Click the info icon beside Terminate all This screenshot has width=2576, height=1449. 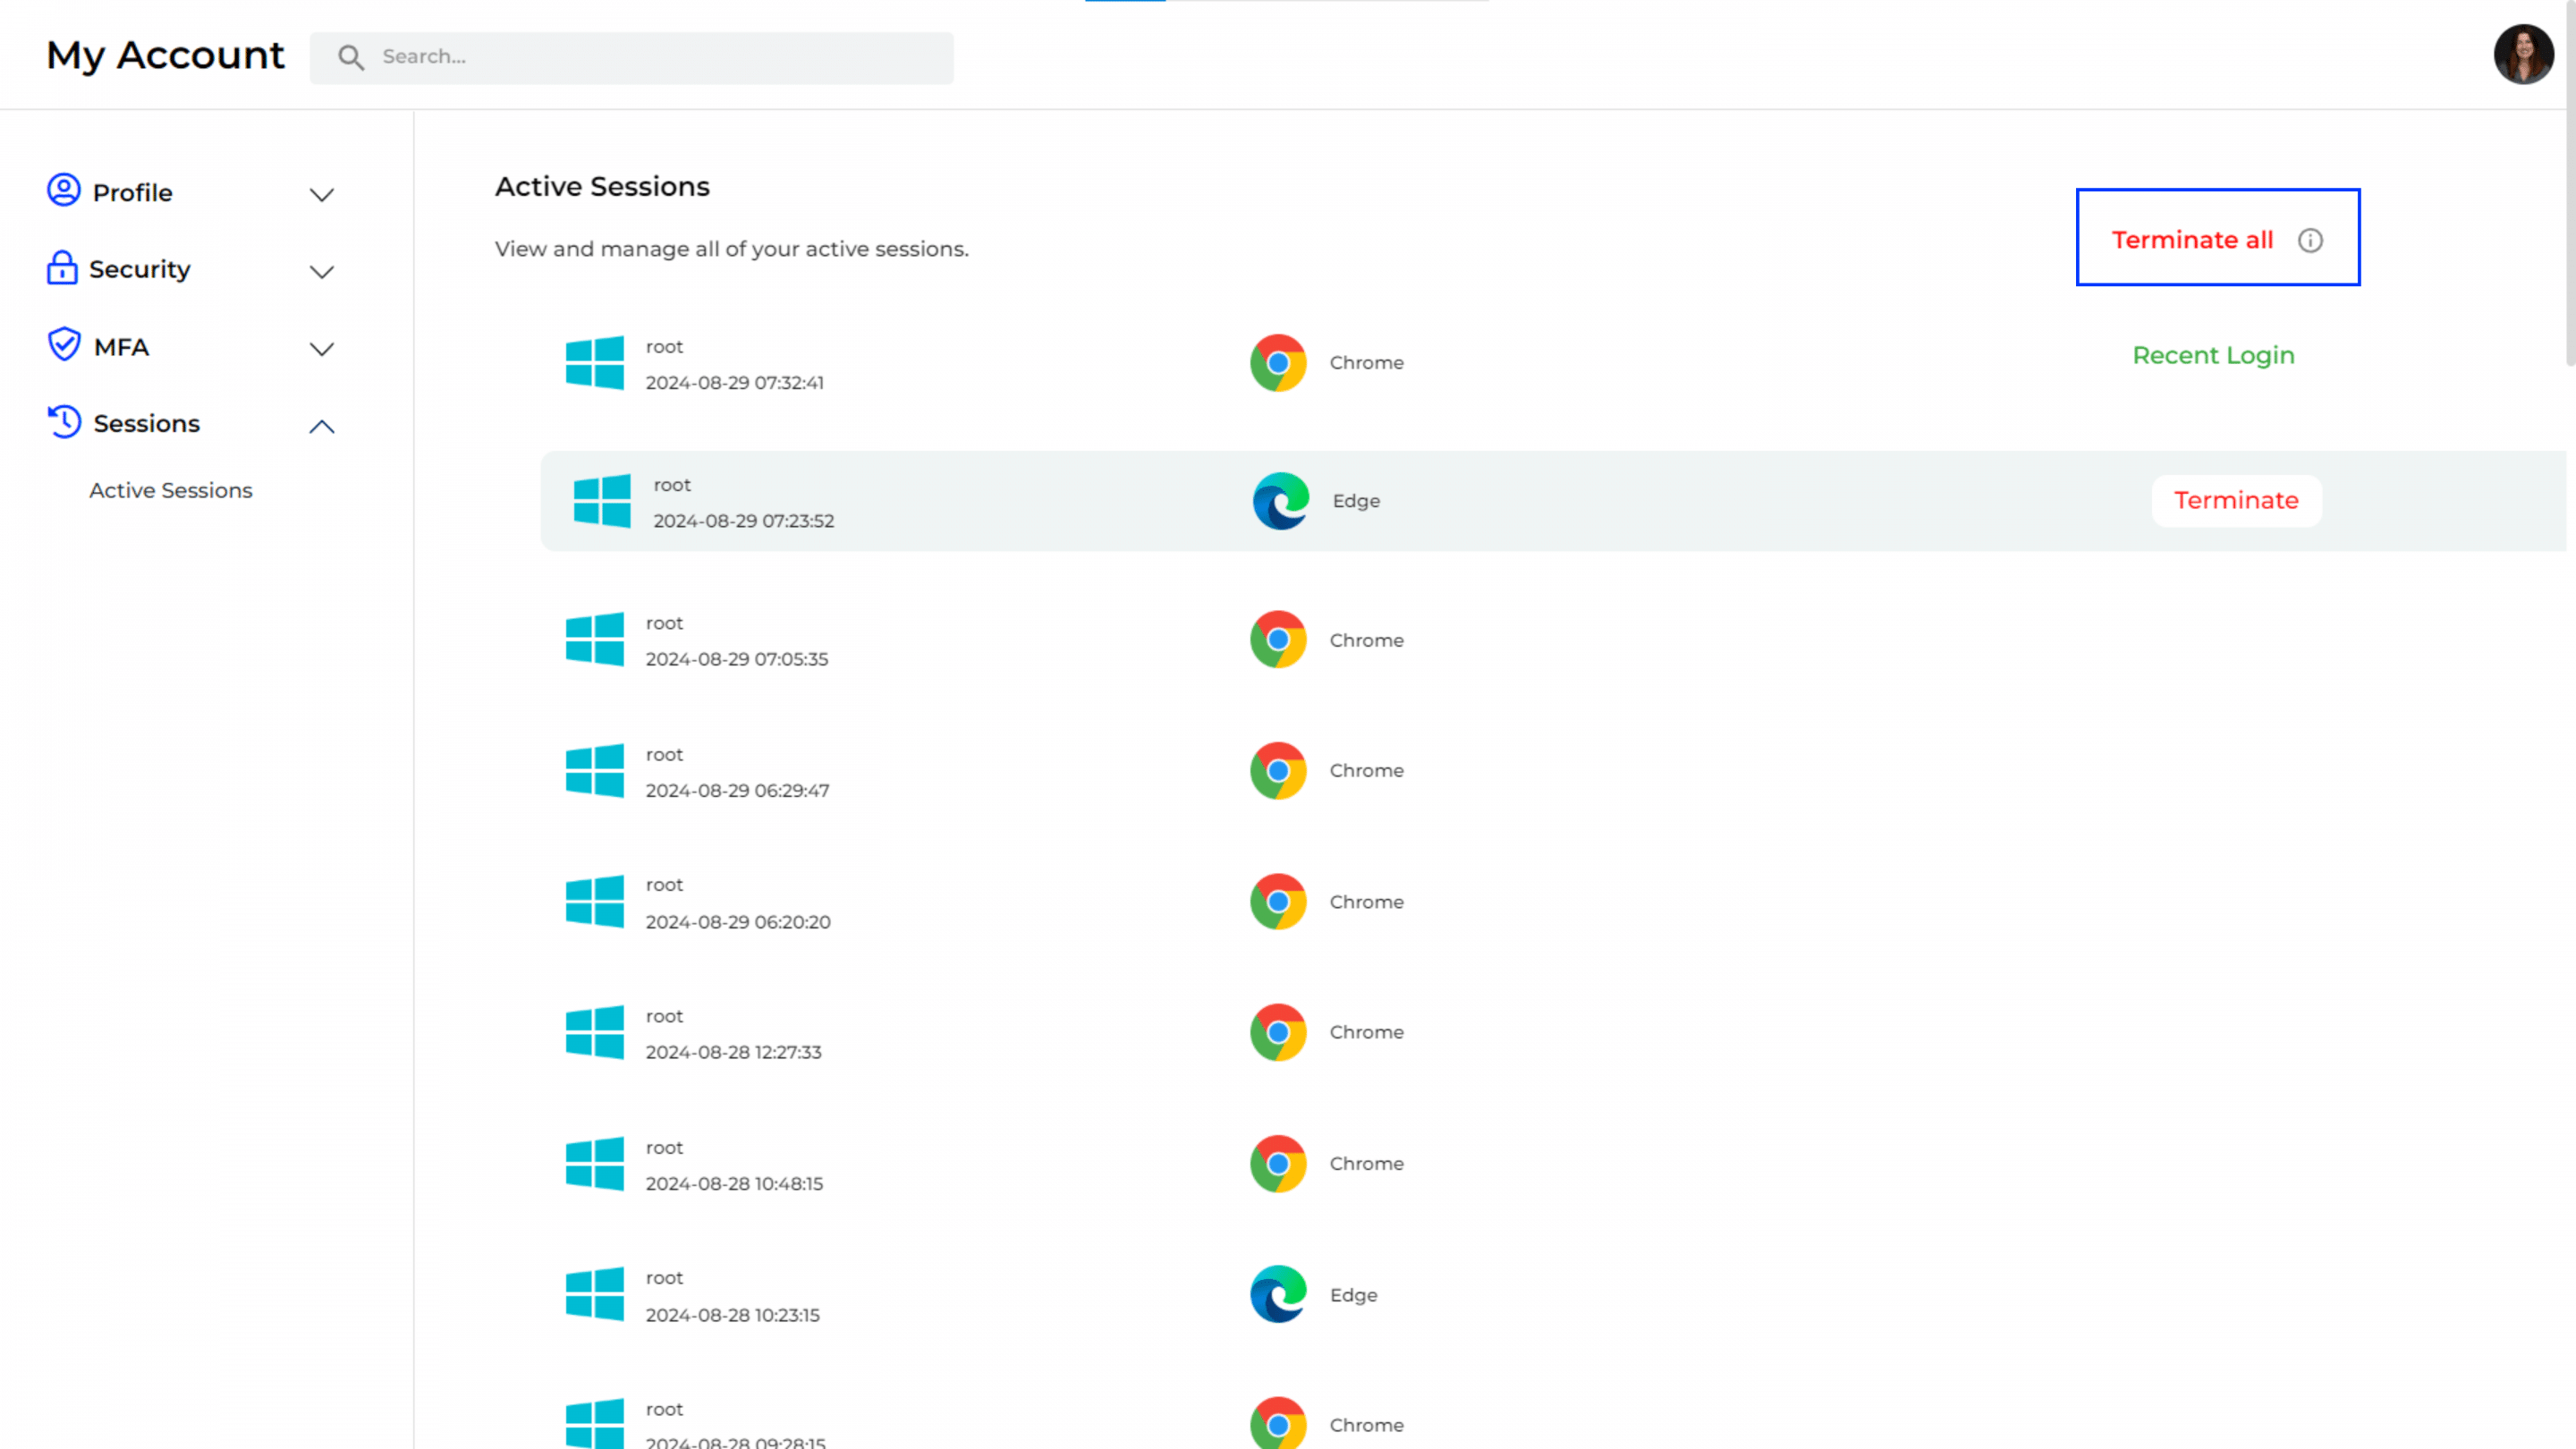click(x=2310, y=240)
